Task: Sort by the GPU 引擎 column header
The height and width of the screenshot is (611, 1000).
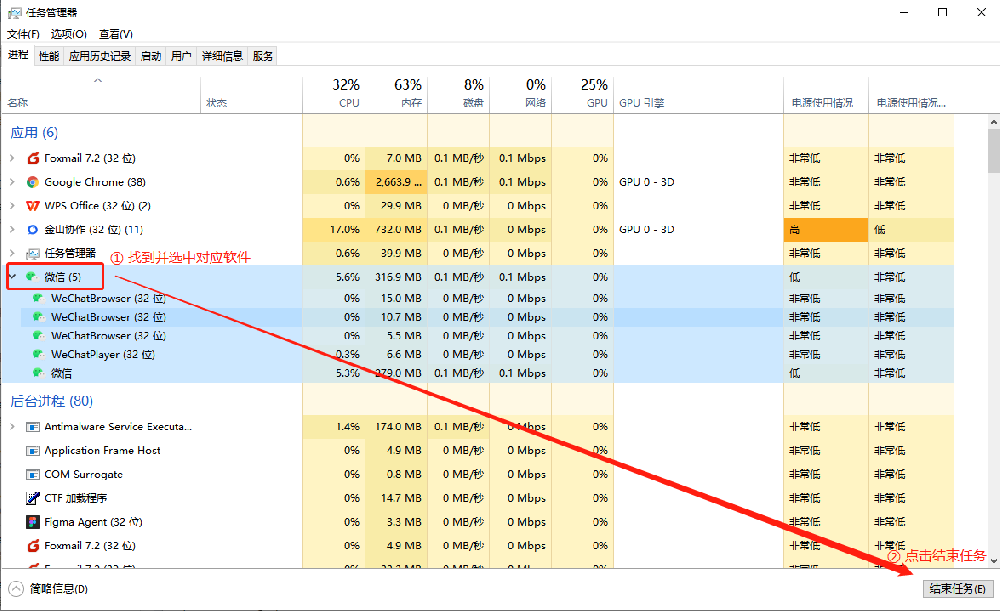Action: (698, 94)
